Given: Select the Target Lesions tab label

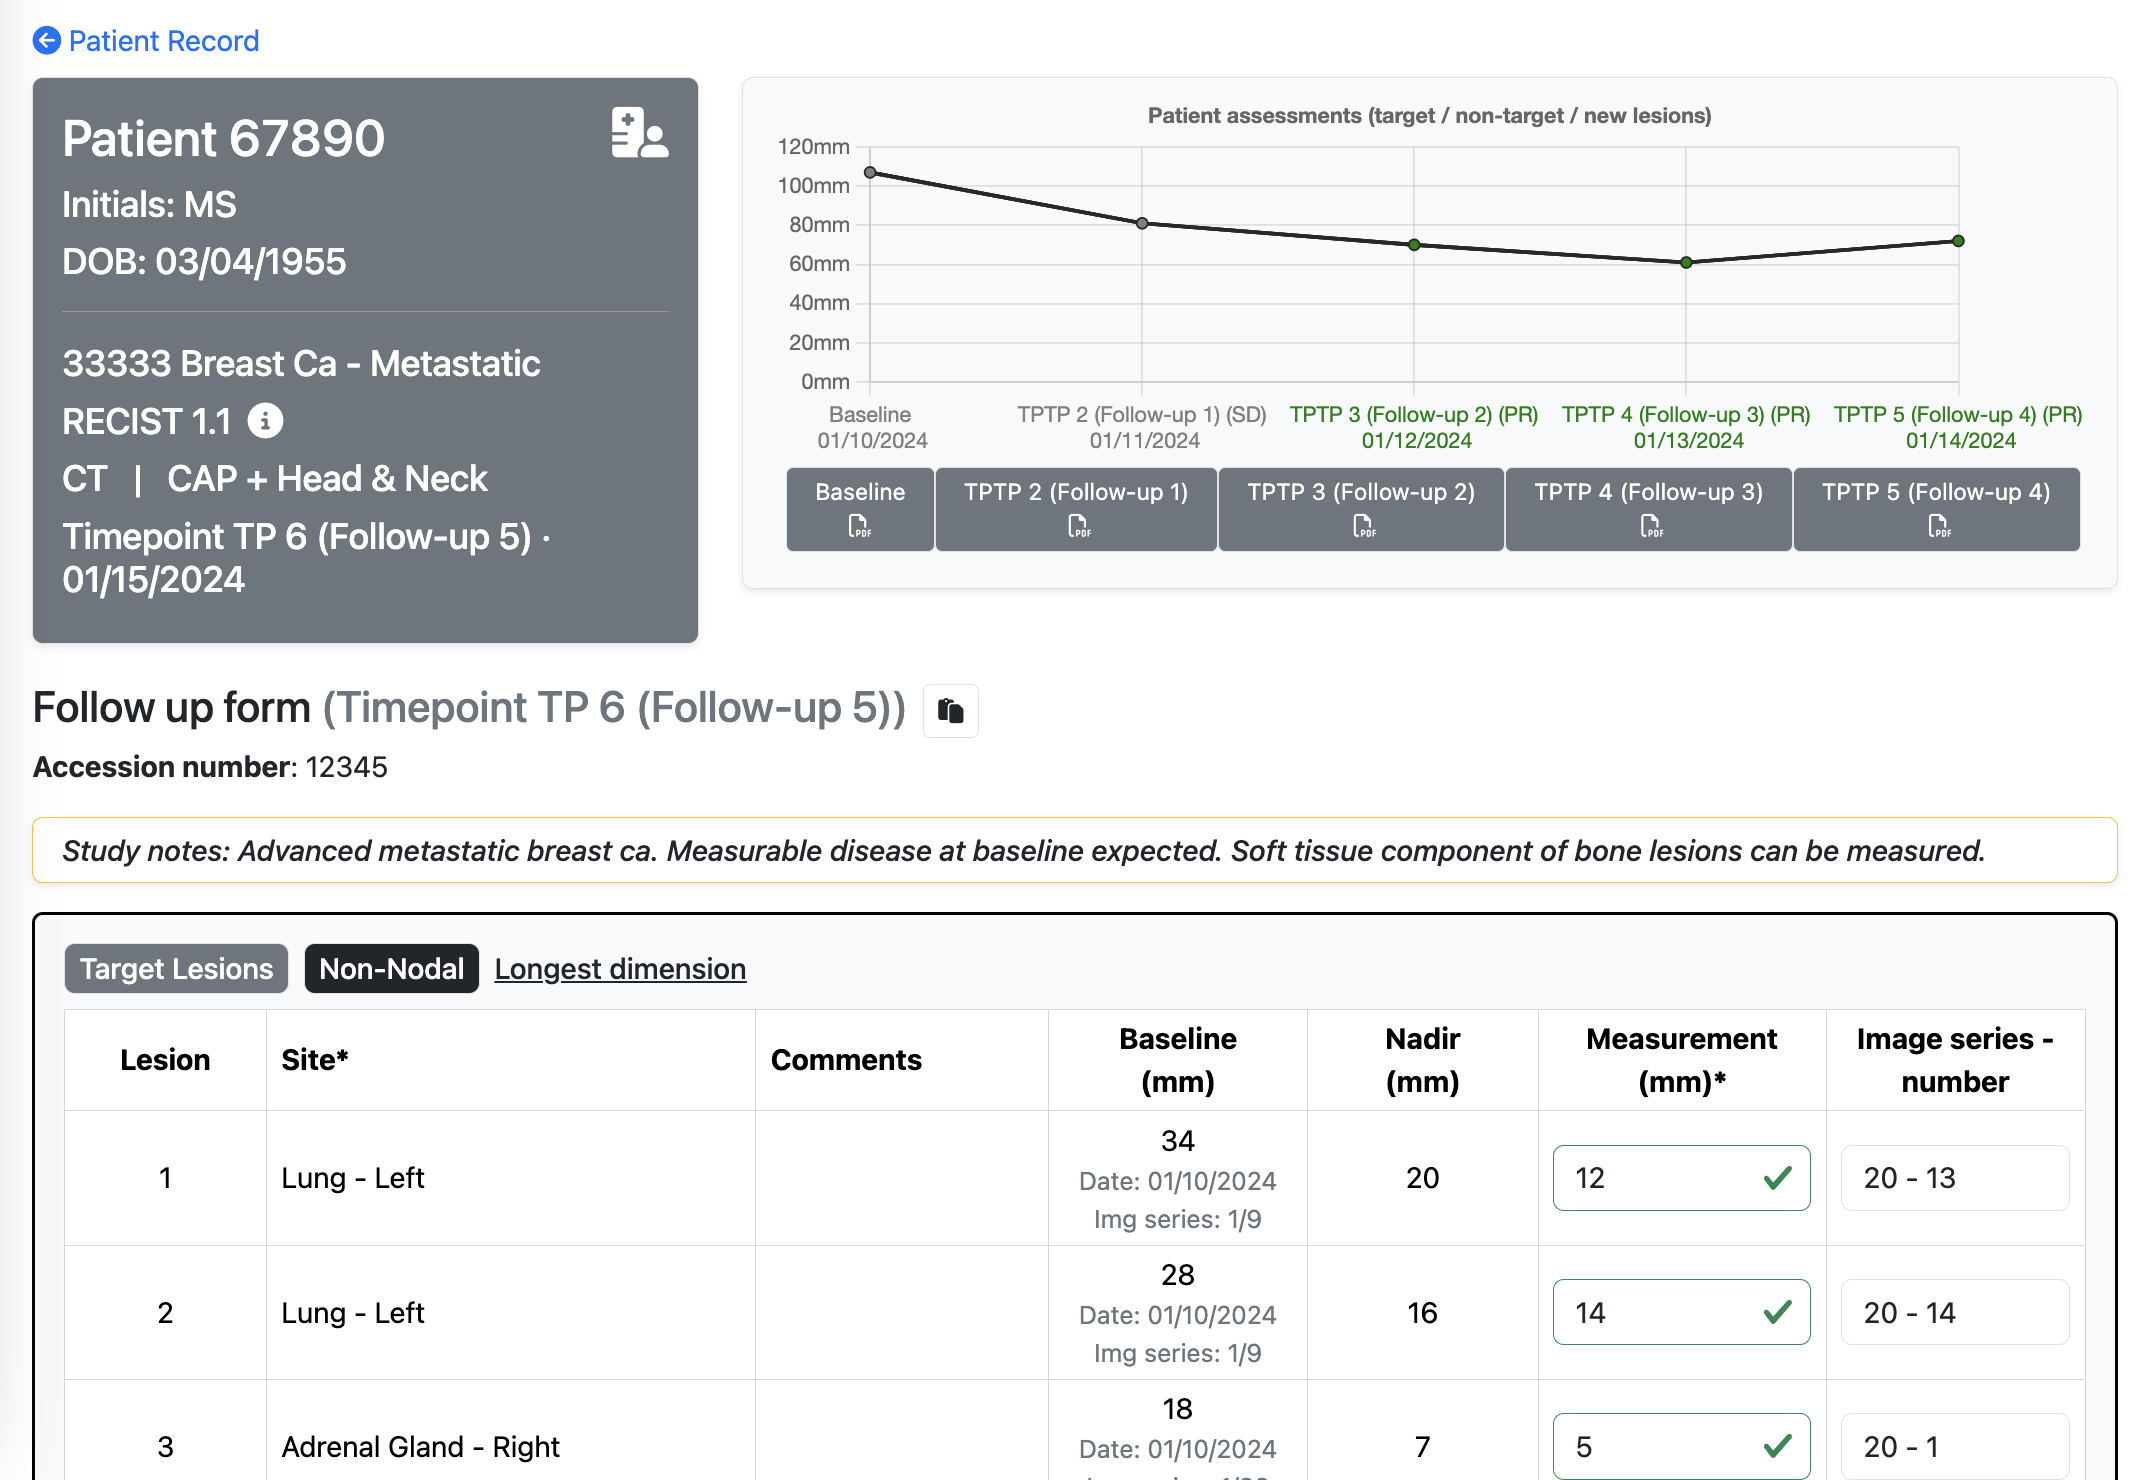Looking at the screenshot, I should (176, 969).
